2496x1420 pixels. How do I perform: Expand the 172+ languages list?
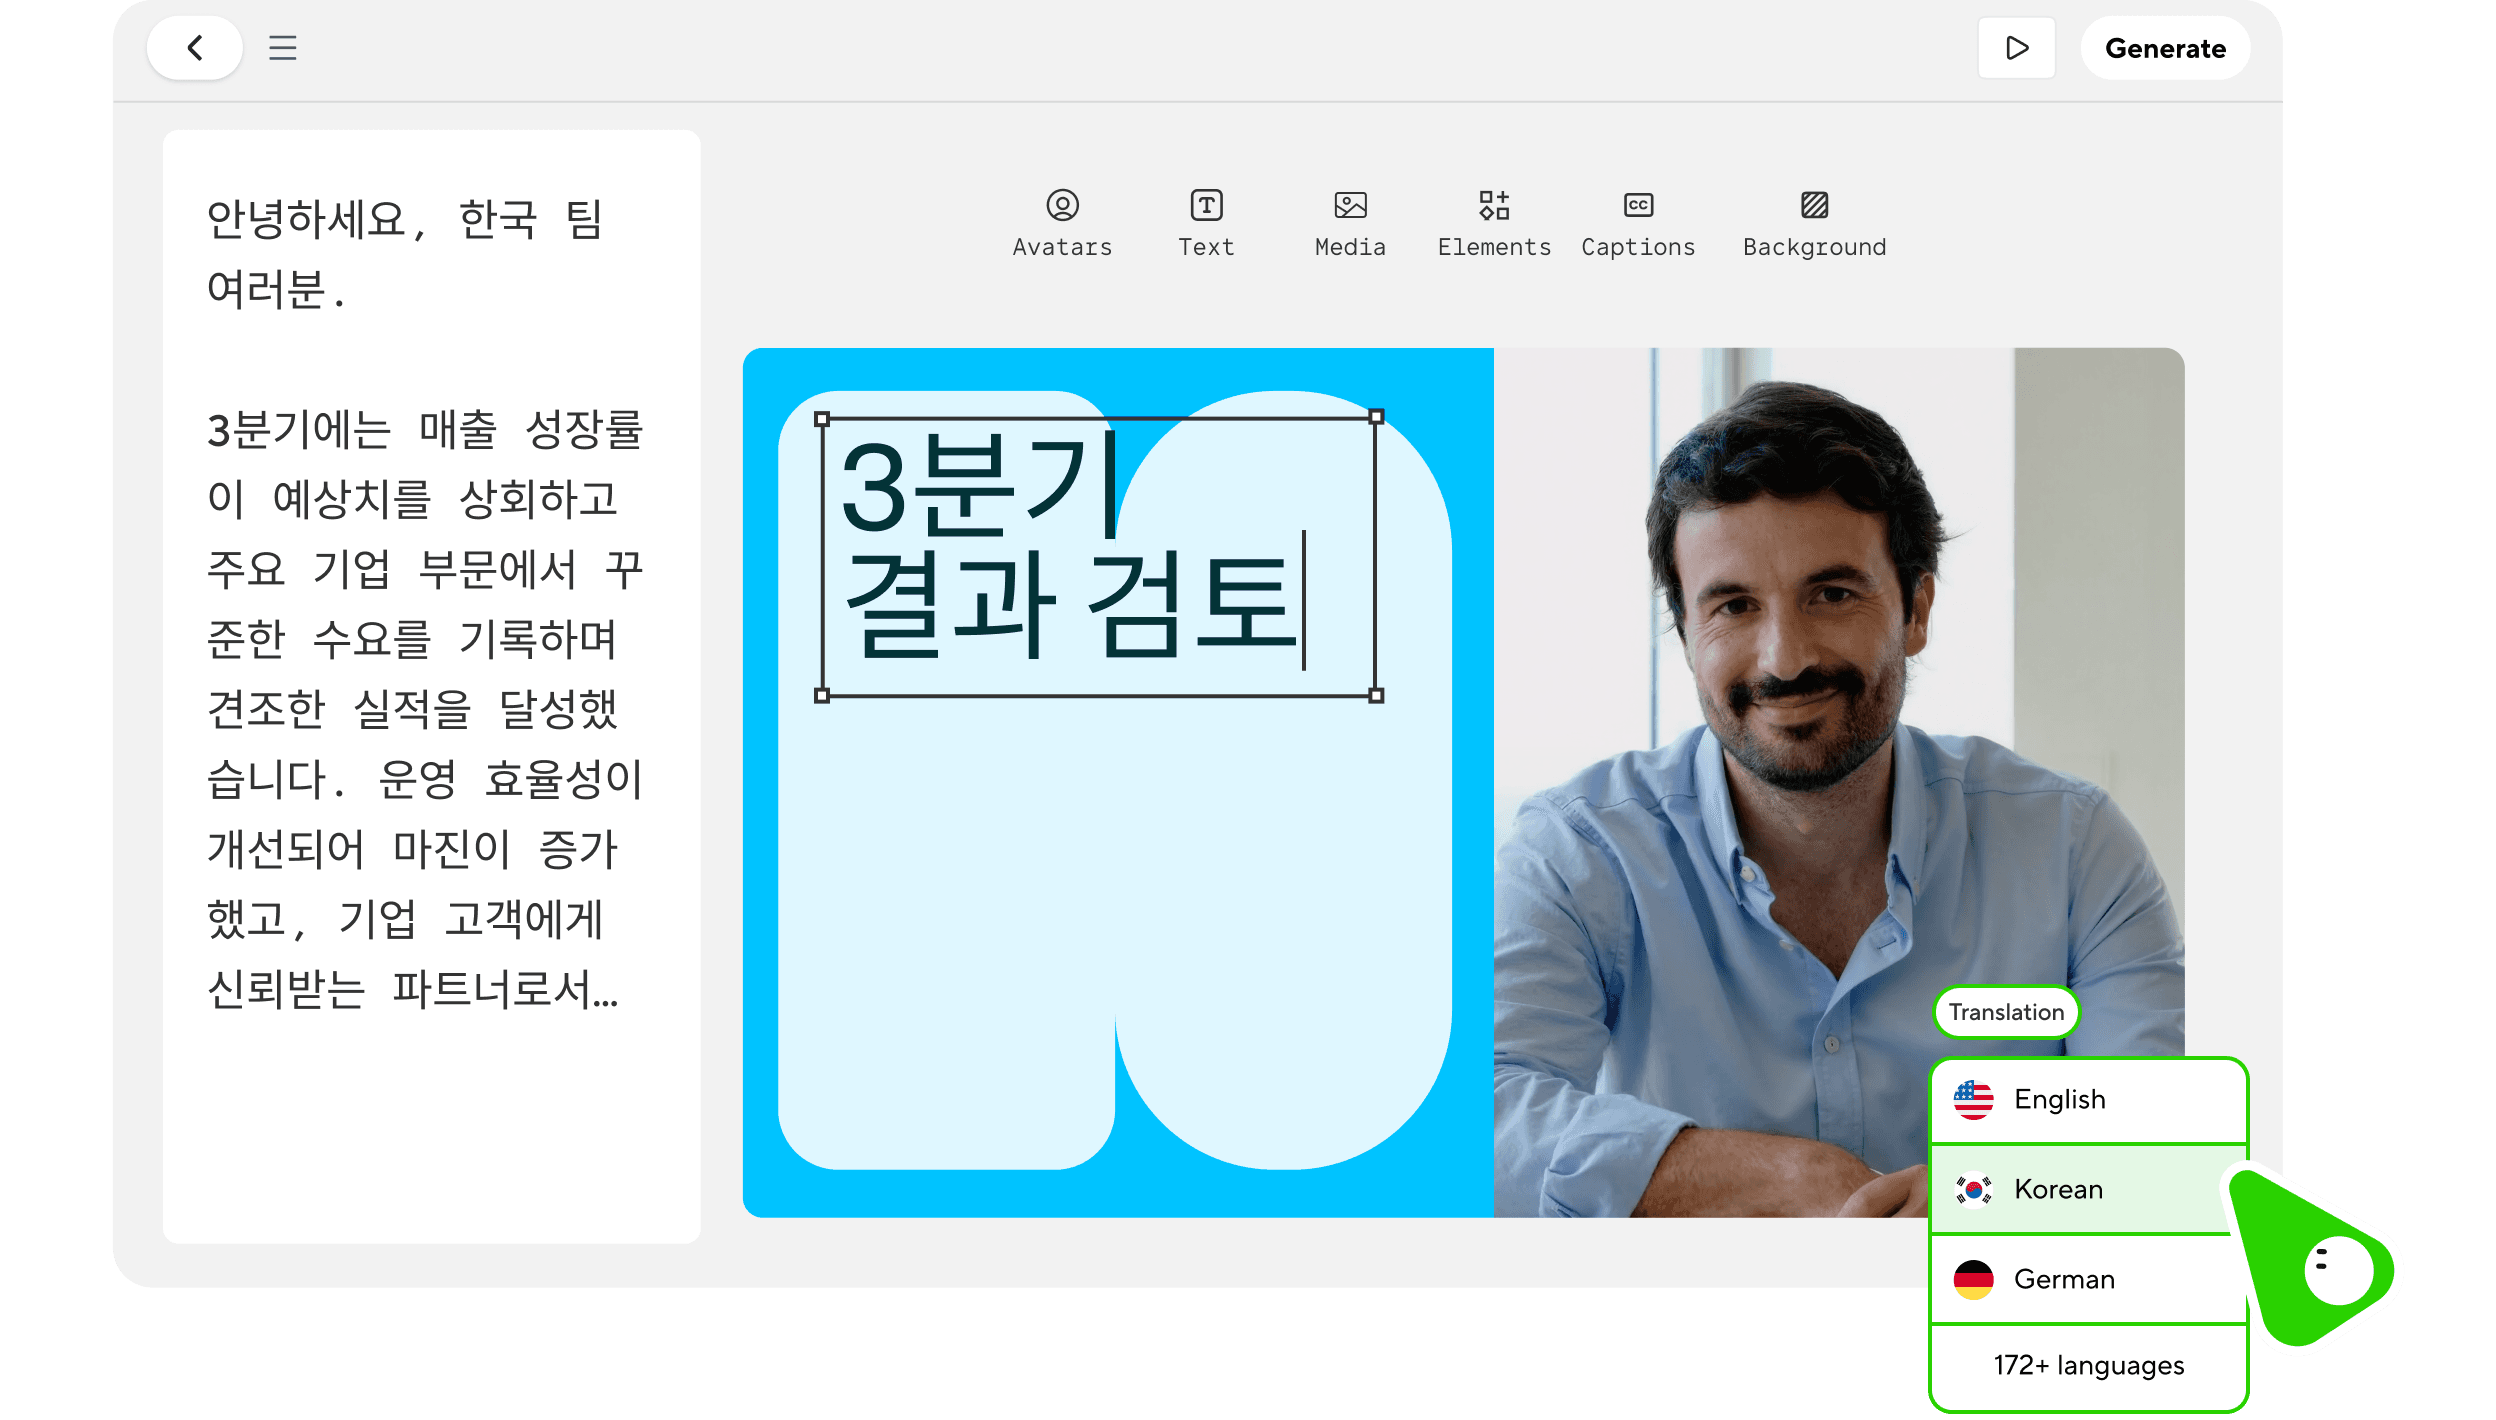[x=2087, y=1364]
